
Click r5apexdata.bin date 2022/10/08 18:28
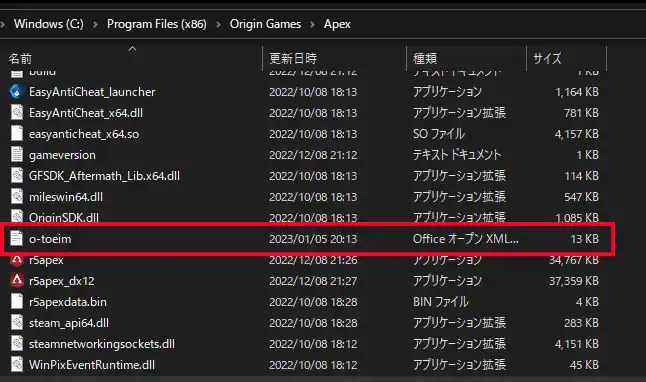click(313, 302)
